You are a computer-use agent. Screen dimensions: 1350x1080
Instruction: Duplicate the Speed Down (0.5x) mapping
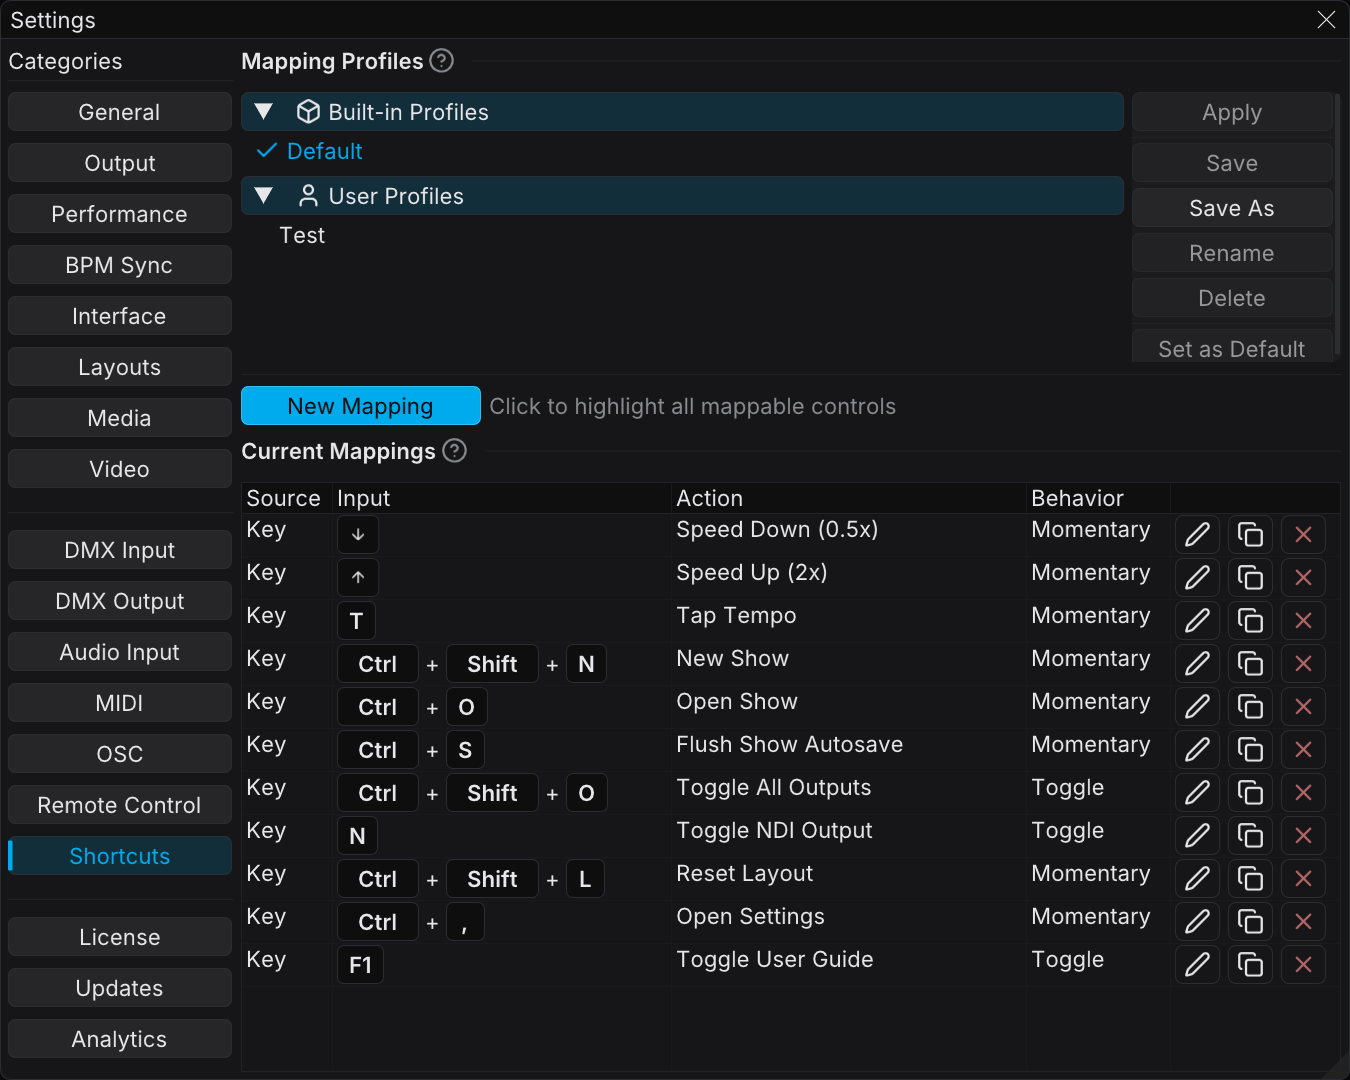click(1250, 535)
